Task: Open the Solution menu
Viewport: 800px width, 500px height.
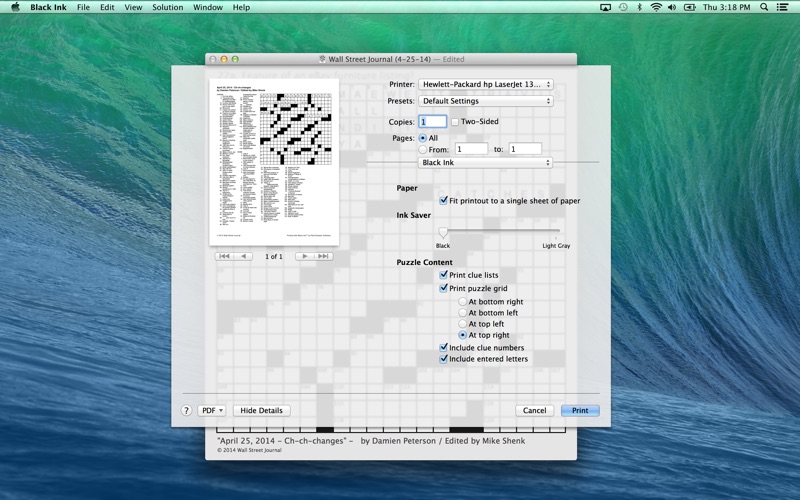Action: pyautogui.click(x=167, y=7)
